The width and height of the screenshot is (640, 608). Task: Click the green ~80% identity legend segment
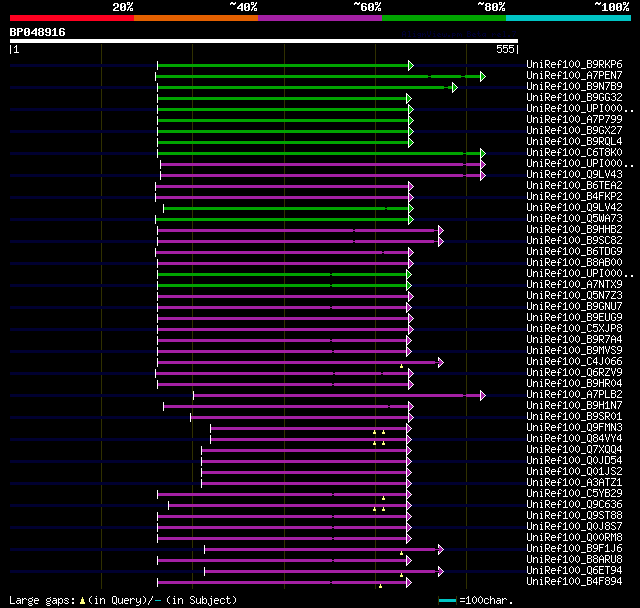444,18
